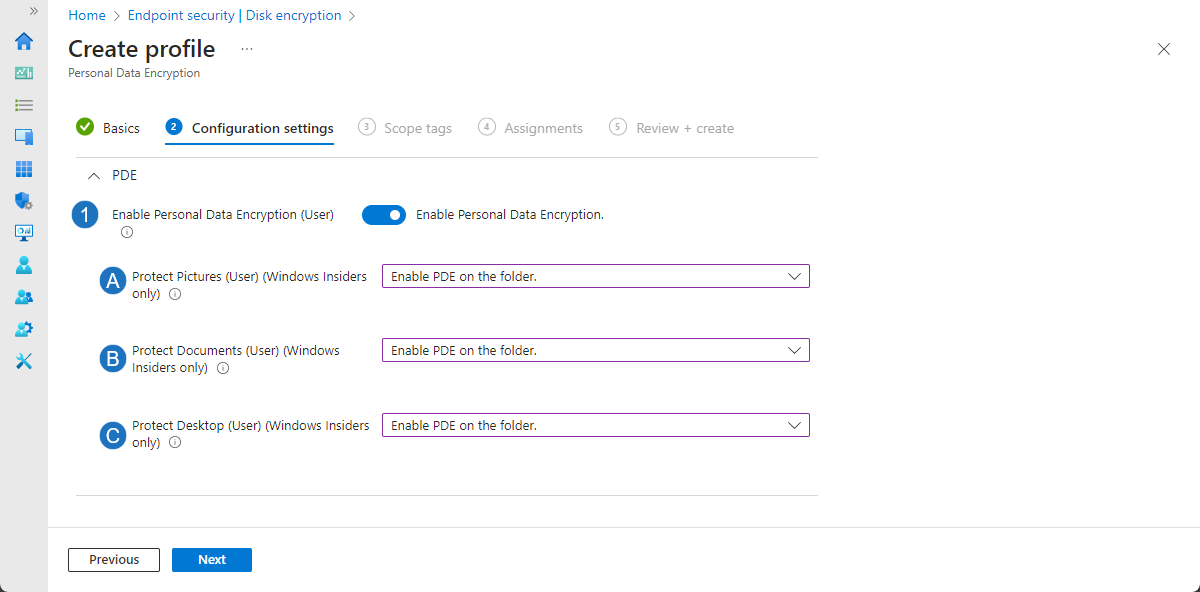The image size is (1200, 592).
Task: Show info icon for Protect Documents
Action: point(223,368)
